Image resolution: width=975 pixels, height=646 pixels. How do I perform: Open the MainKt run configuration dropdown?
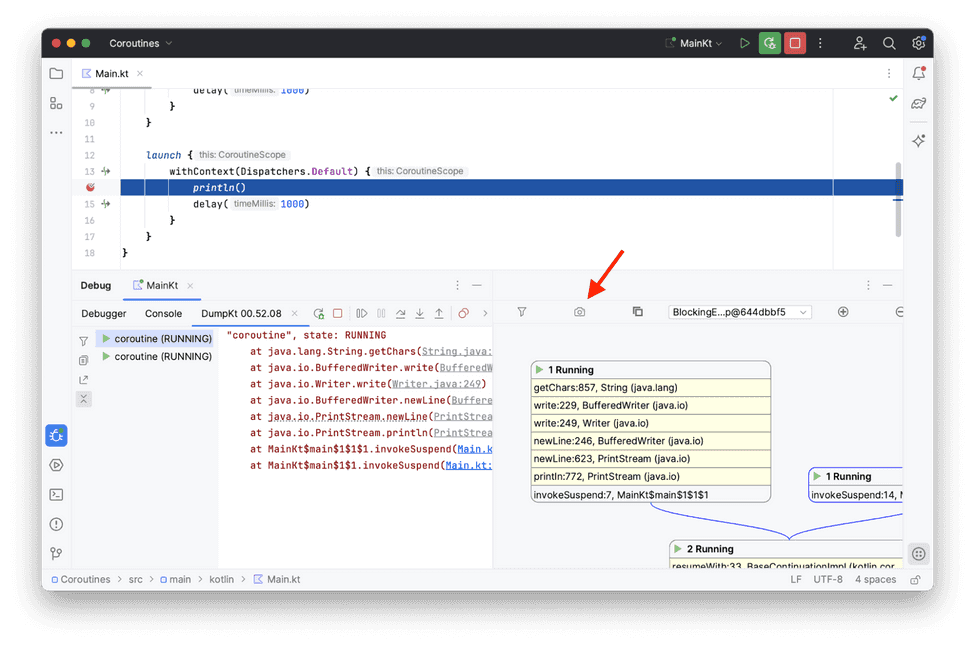pos(694,43)
